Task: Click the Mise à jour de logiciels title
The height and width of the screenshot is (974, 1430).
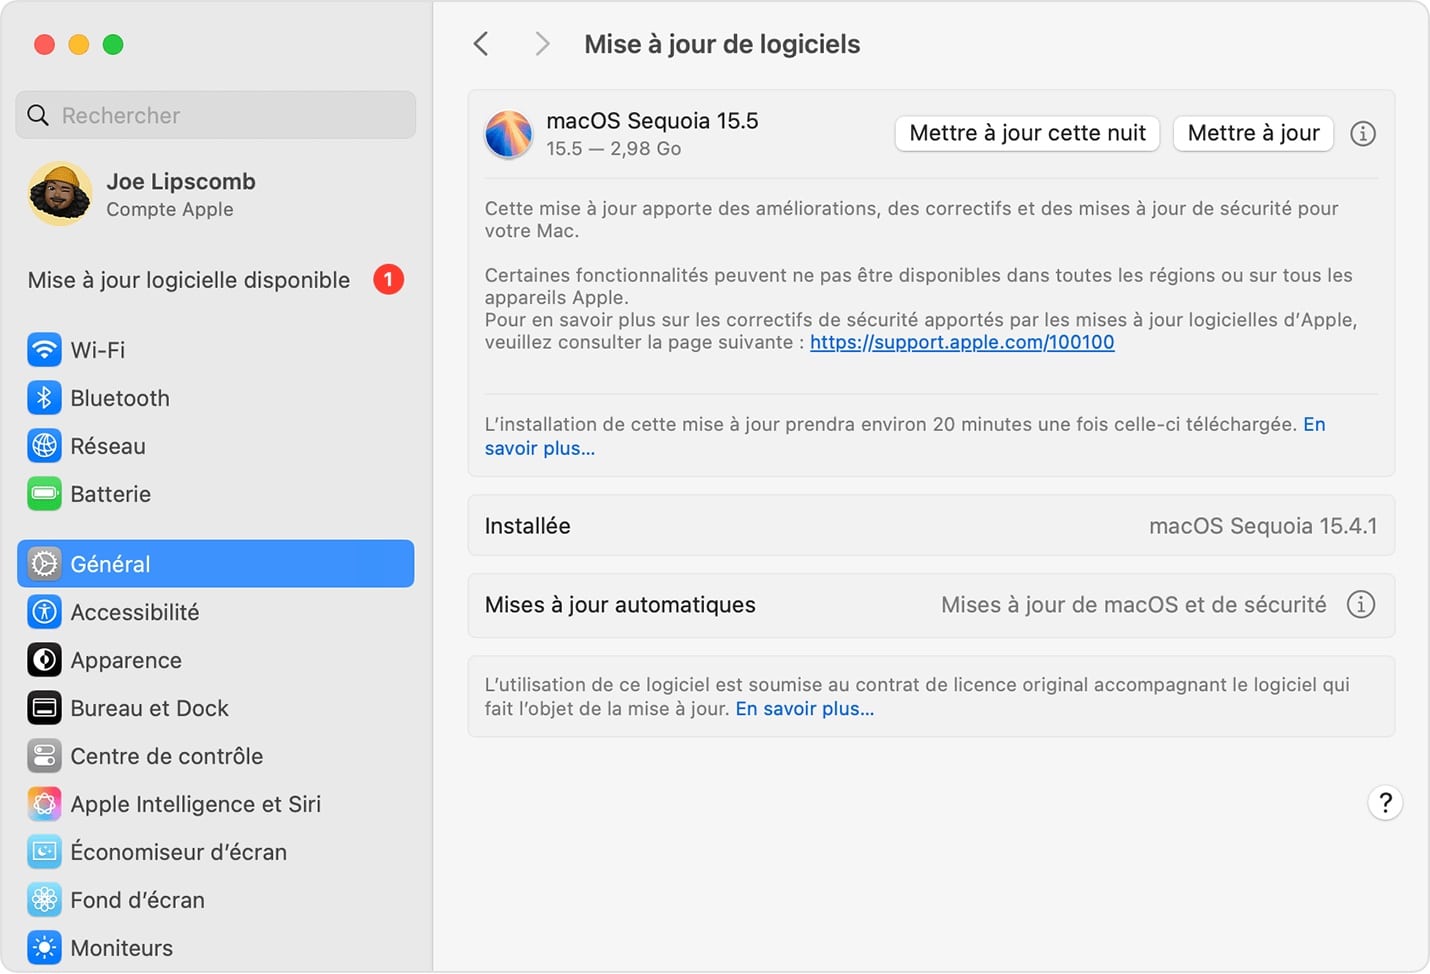Action: click(x=722, y=44)
